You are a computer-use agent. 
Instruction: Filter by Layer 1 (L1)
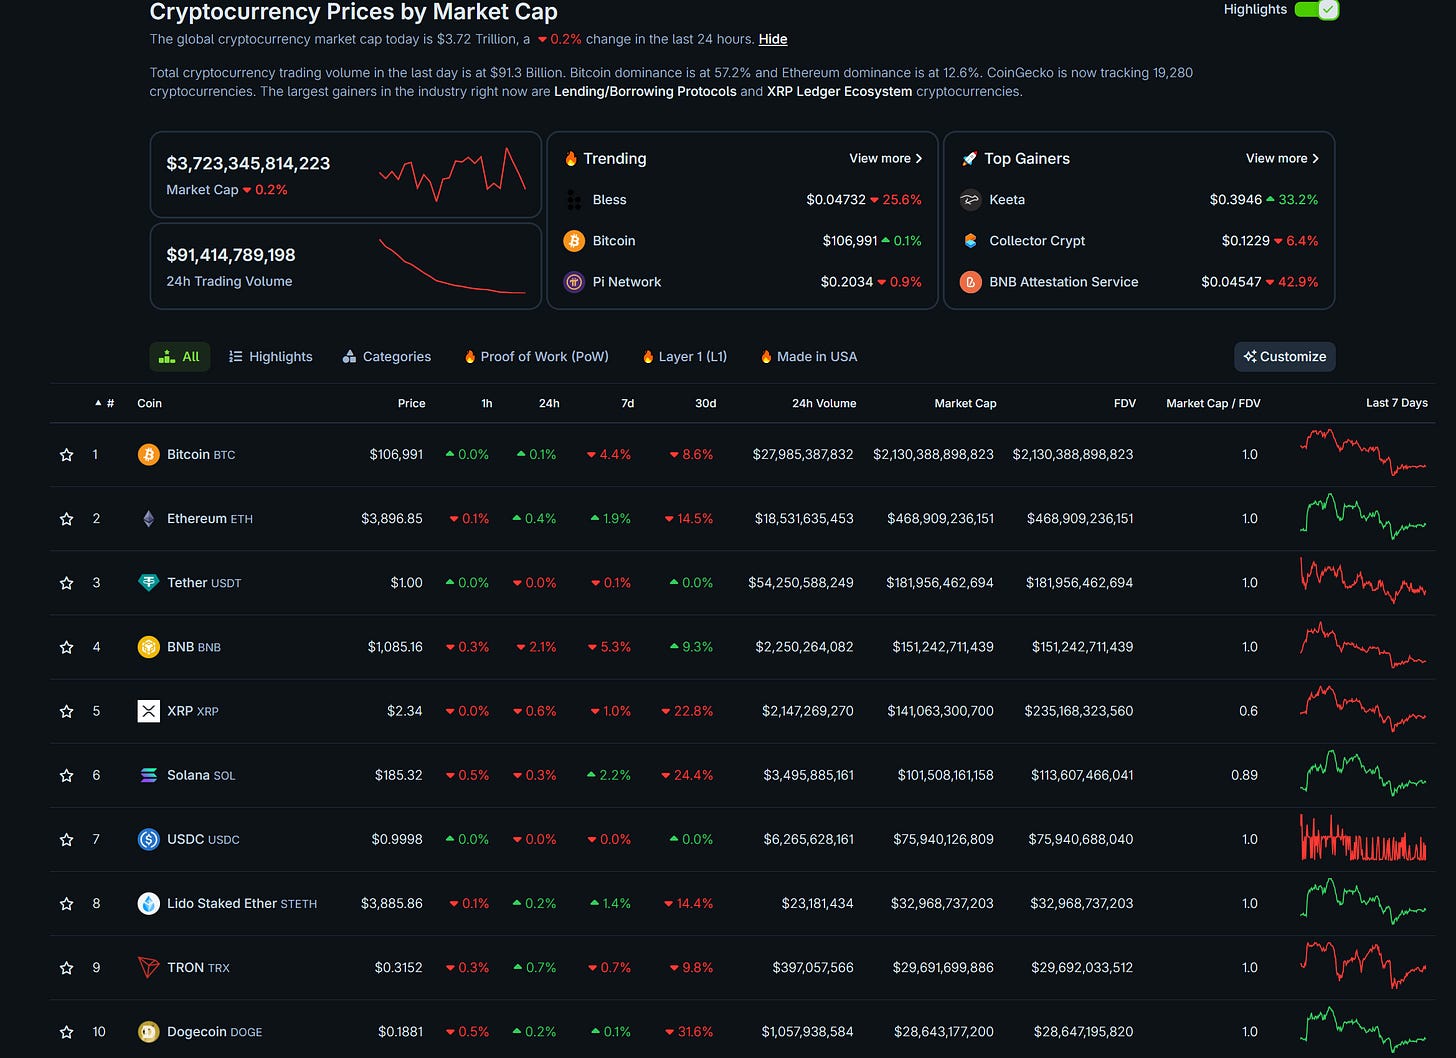685,357
